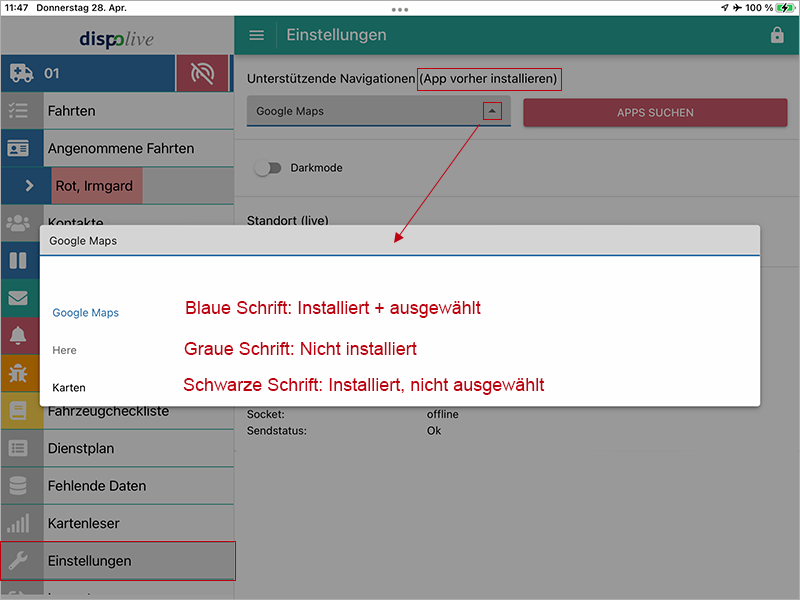Open notifications via red bell icon
800x600 pixels.
[x=18, y=335]
